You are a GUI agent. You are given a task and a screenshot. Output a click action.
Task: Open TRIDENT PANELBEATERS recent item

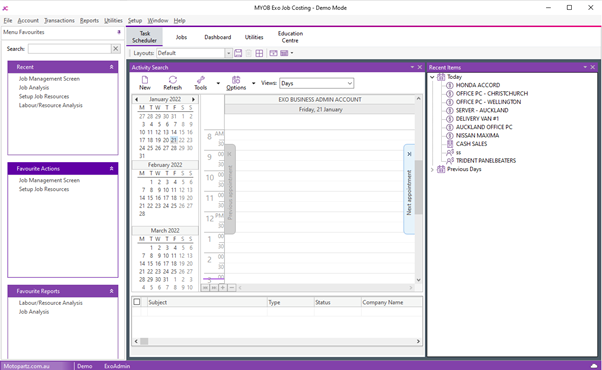486,161
